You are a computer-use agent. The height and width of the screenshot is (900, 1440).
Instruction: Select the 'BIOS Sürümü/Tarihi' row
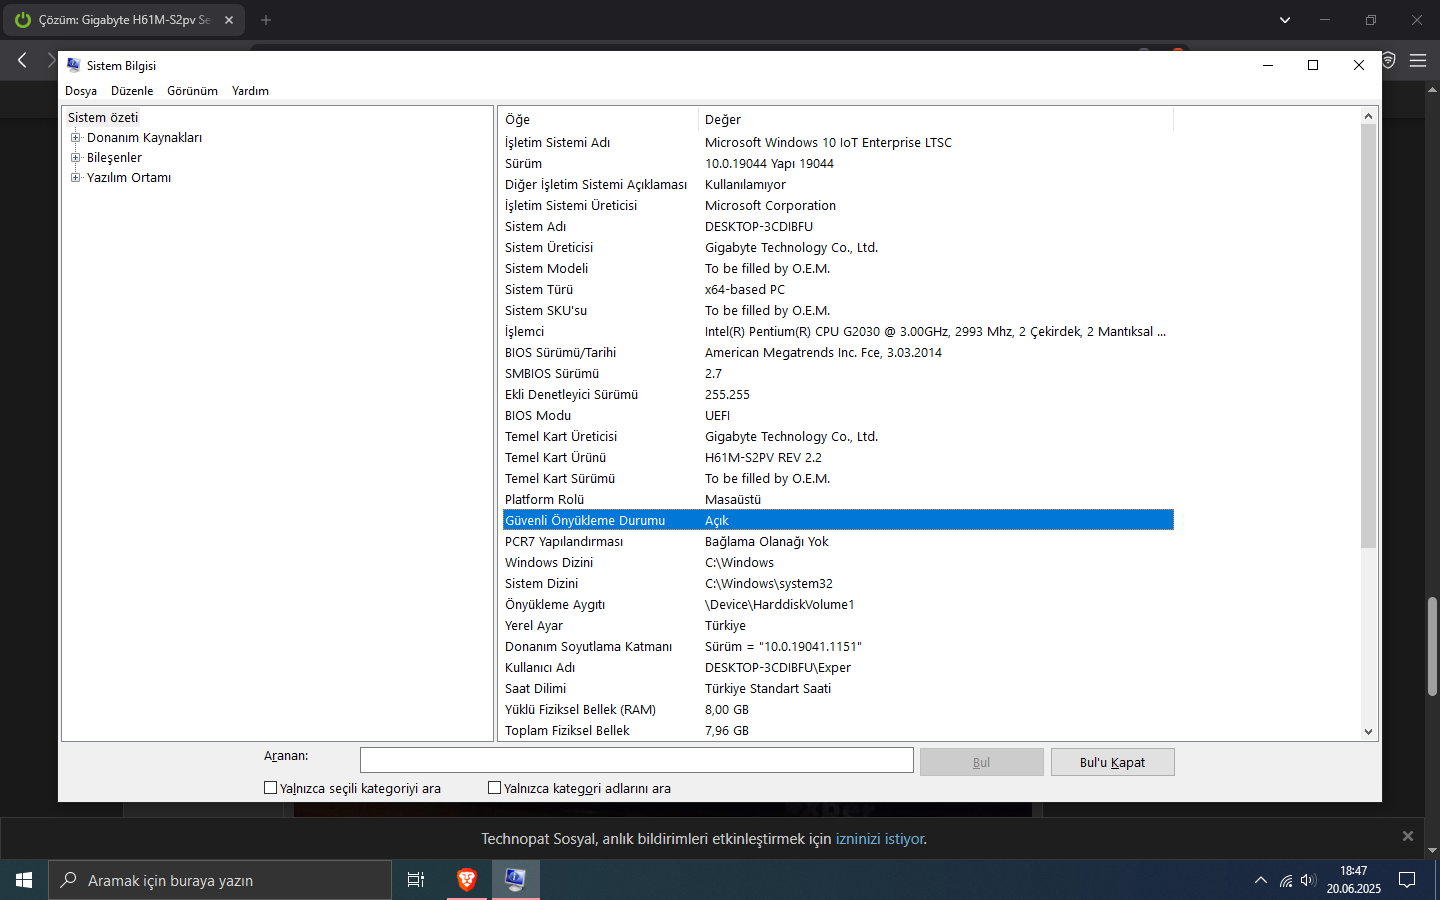(x=838, y=352)
